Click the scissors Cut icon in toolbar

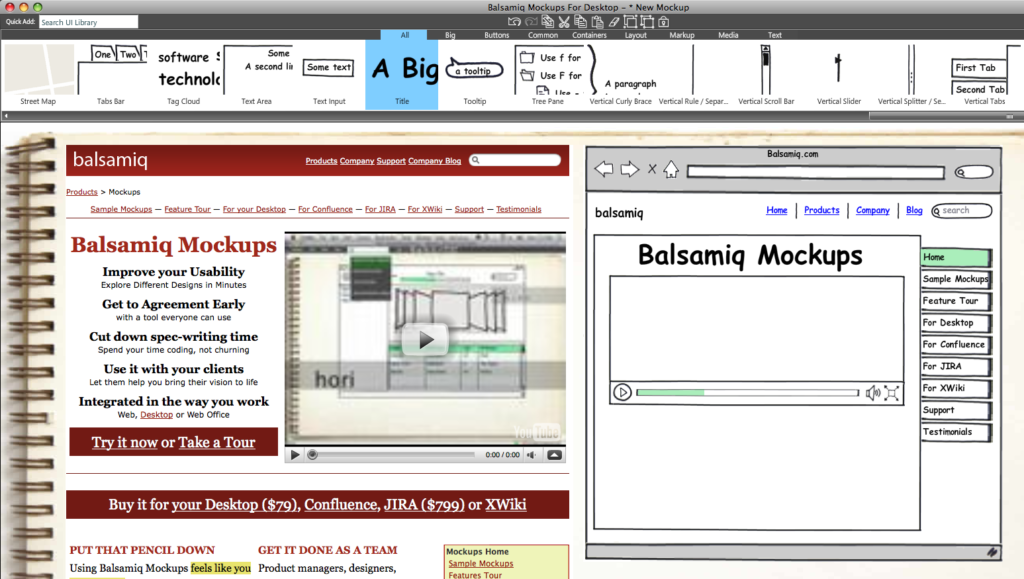pos(563,21)
